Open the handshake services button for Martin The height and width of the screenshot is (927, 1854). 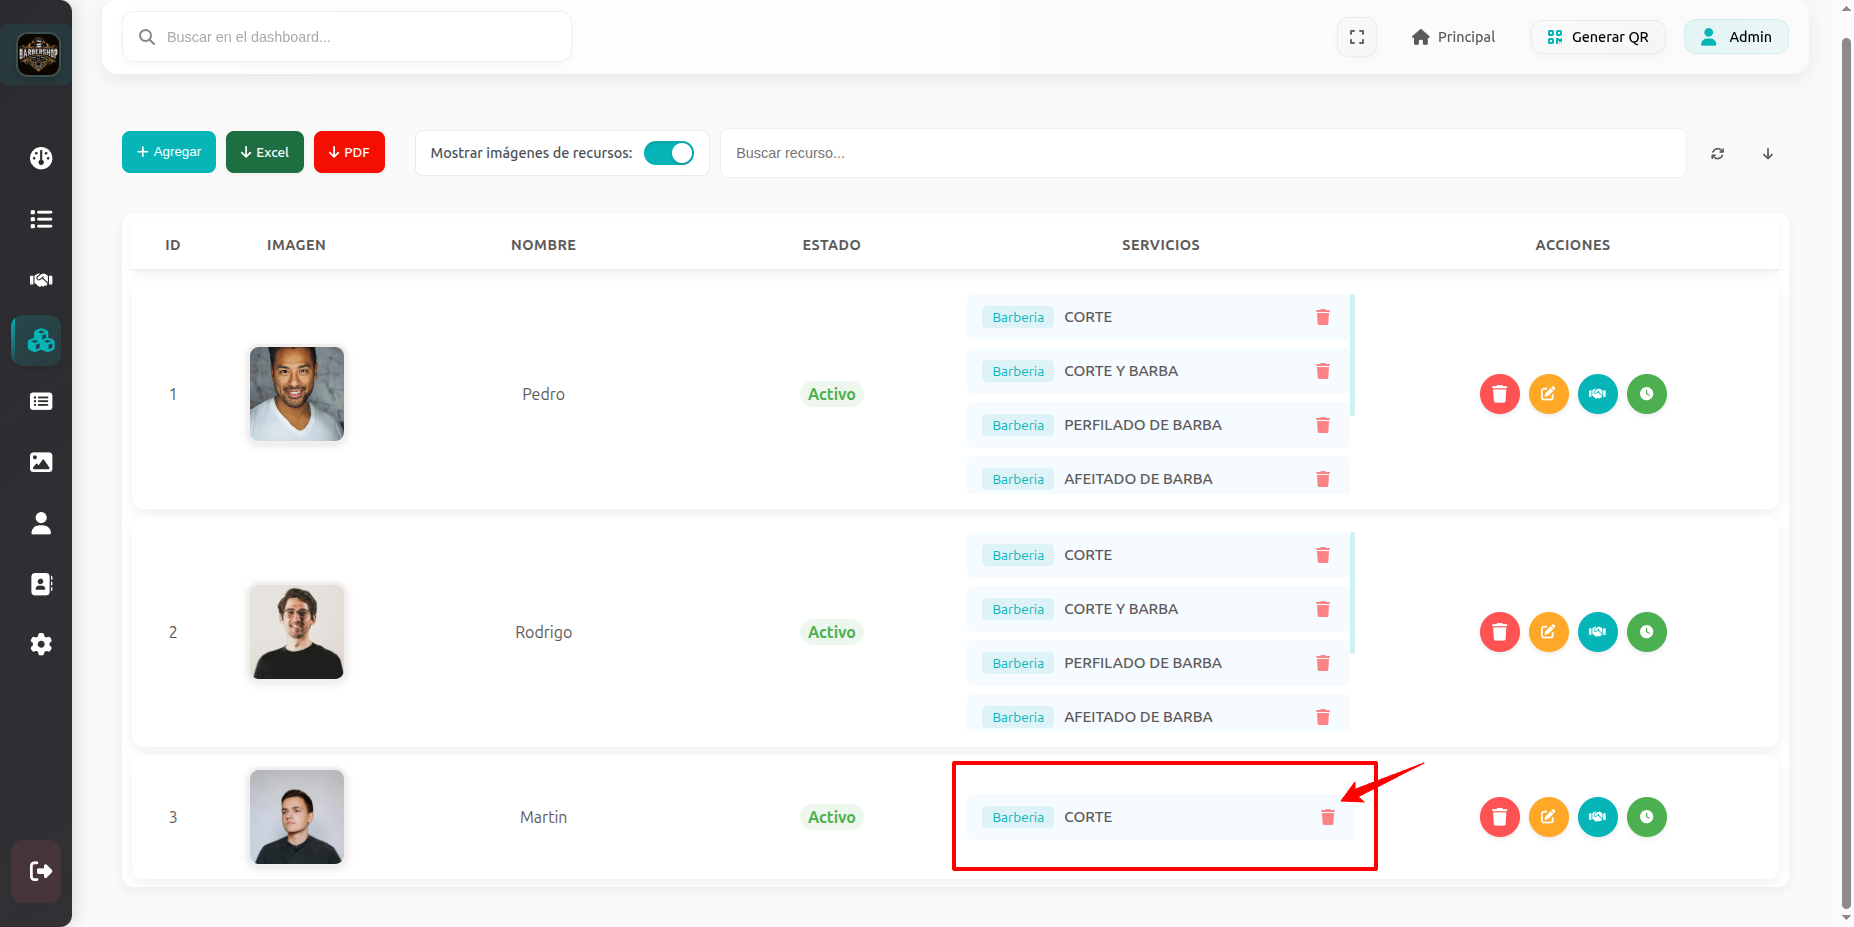point(1597,817)
